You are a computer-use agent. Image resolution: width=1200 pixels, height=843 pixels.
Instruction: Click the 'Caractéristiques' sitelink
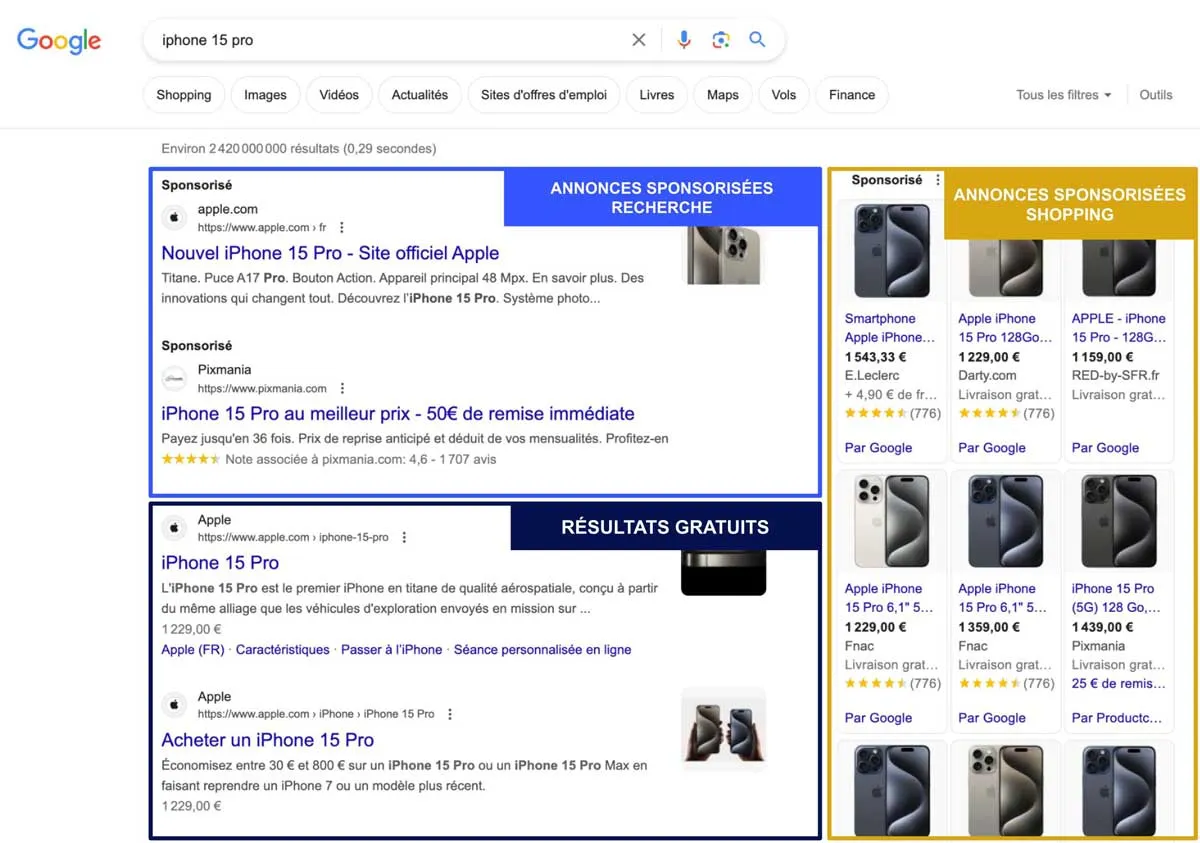click(282, 649)
